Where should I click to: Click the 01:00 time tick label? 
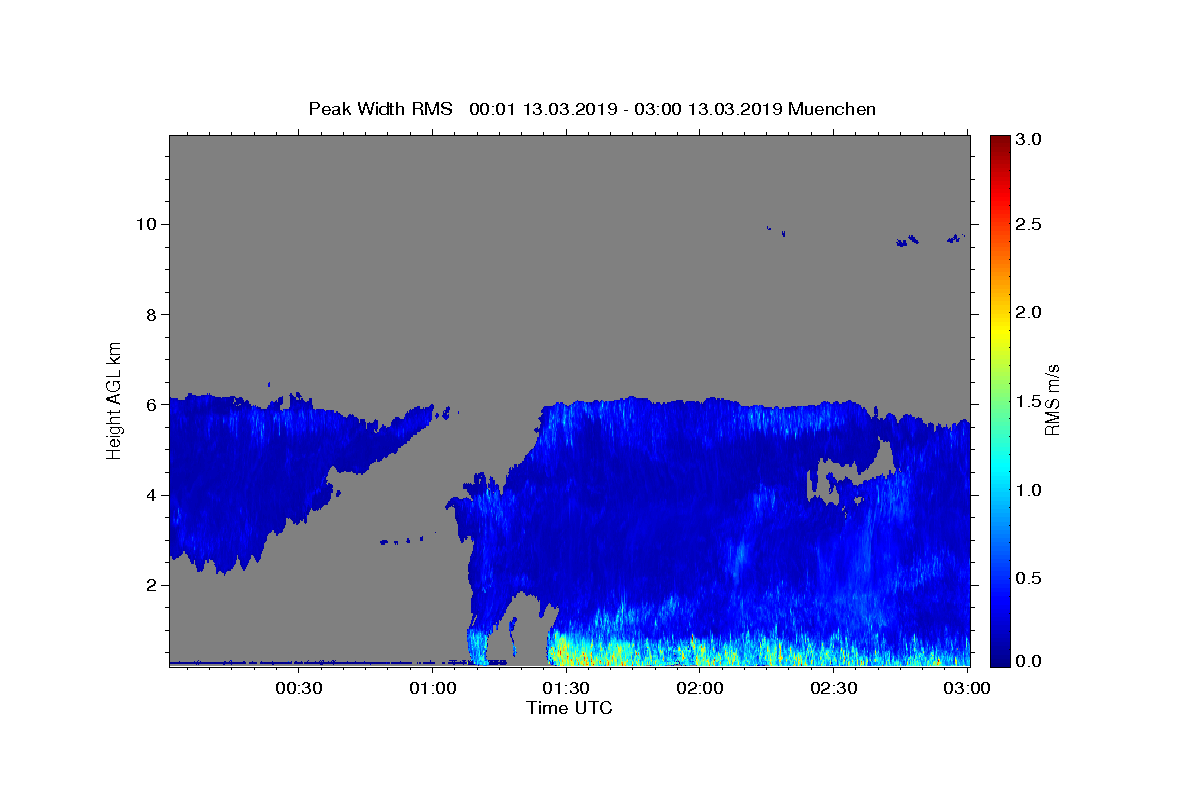click(432, 688)
